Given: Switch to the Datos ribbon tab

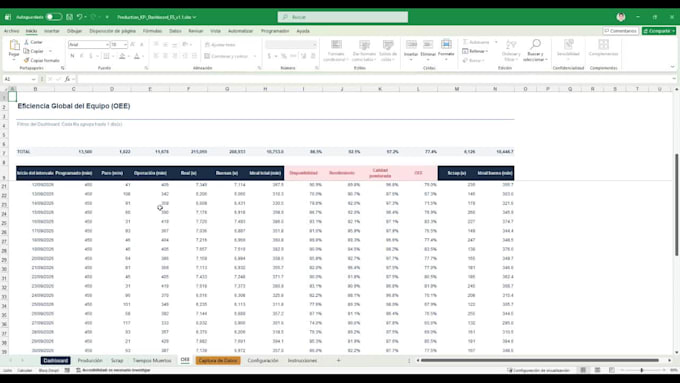Looking at the screenshot, I should (x=175, y=31).
